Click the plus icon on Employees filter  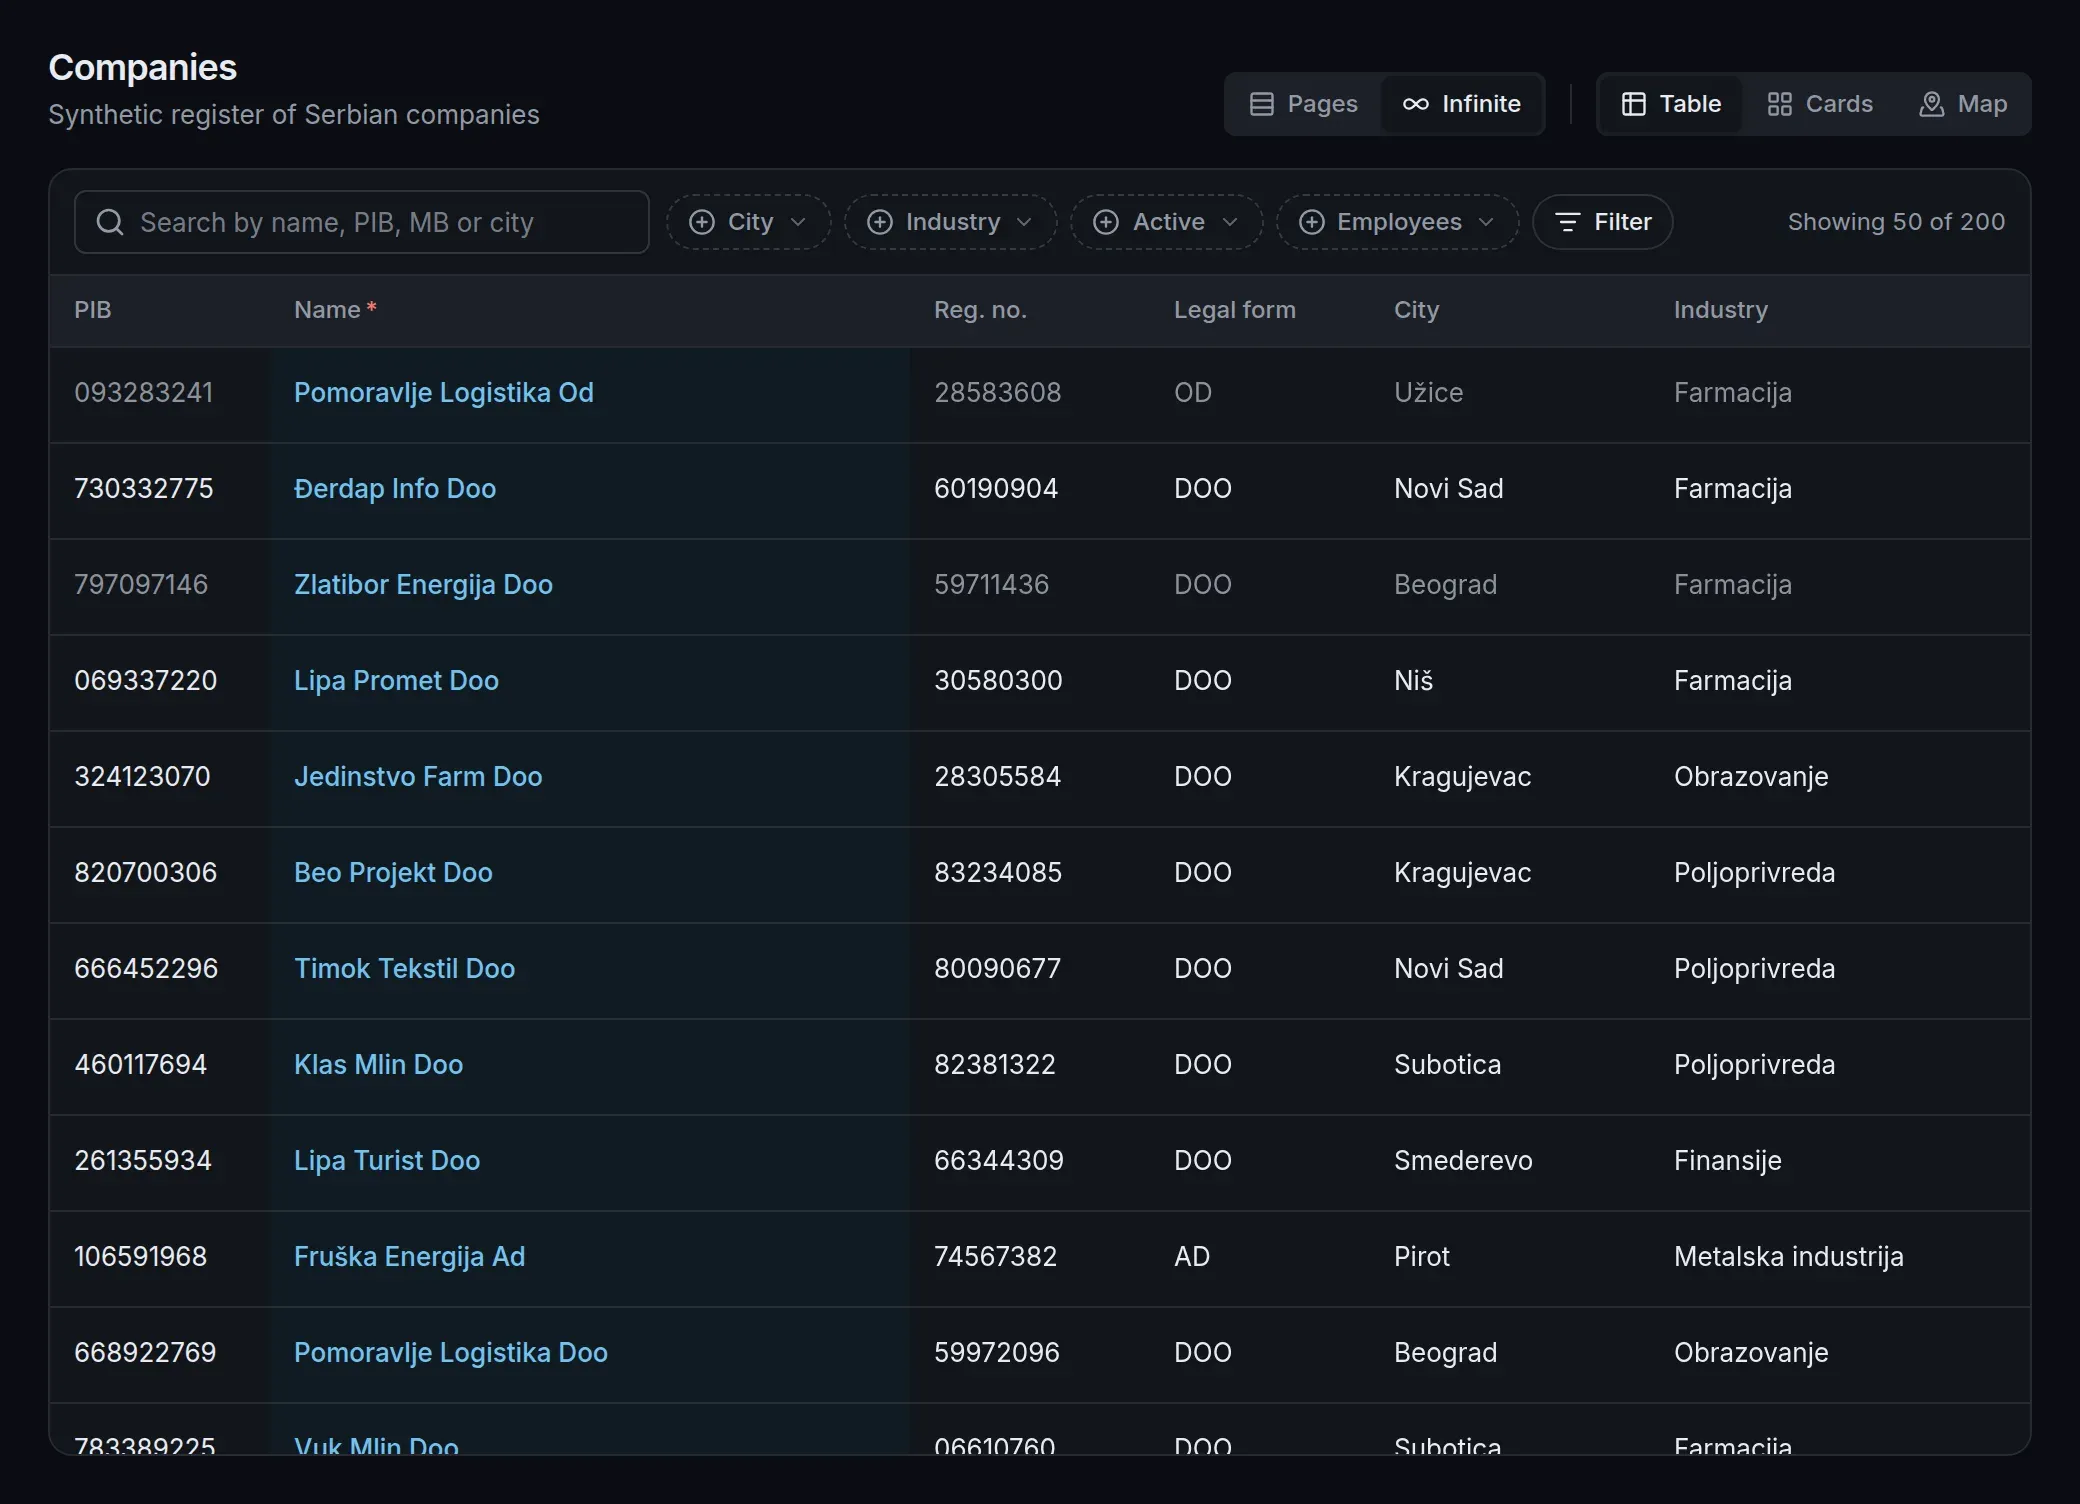point(1312,222)
